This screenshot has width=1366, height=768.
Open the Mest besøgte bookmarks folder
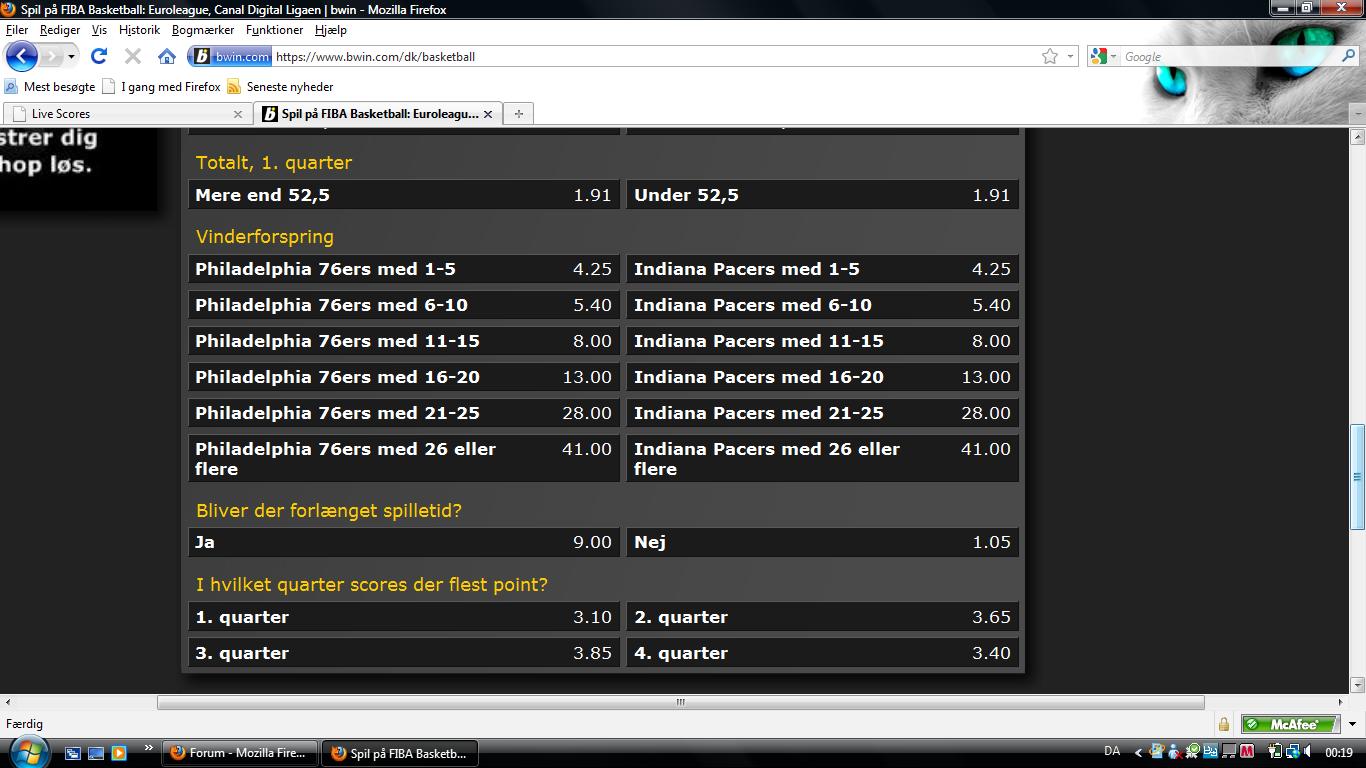coord(50,87)
